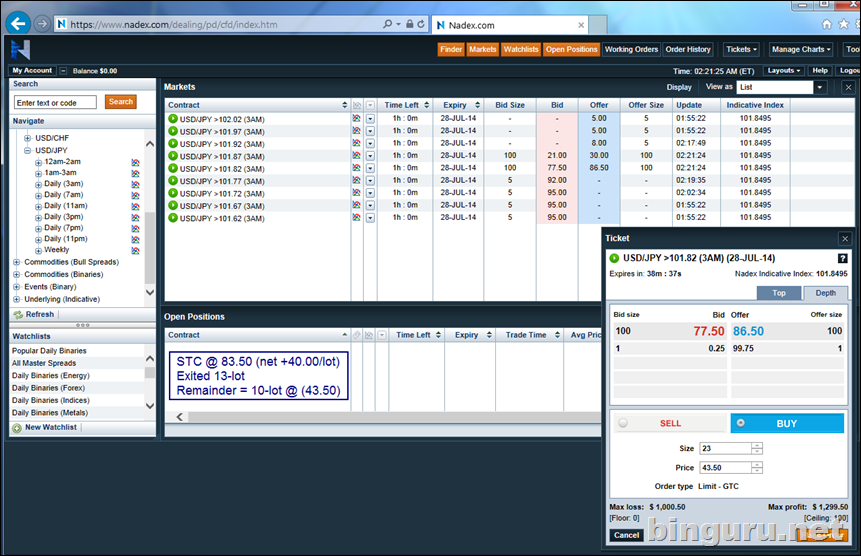
Task: Collapse My Account balance with minus icon
Action: click(63, 71)
